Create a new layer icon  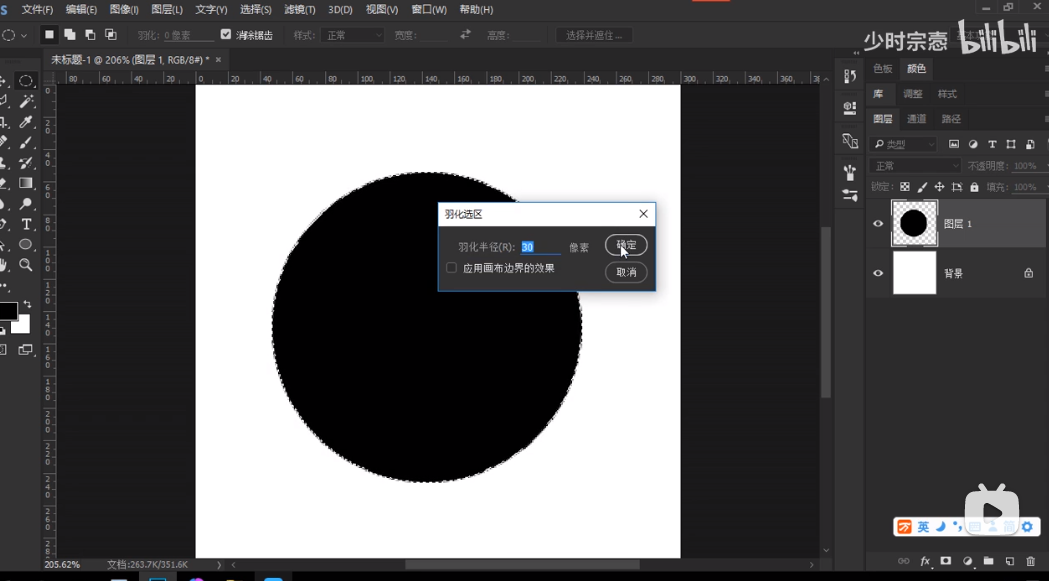click(x=1010, y=561)
